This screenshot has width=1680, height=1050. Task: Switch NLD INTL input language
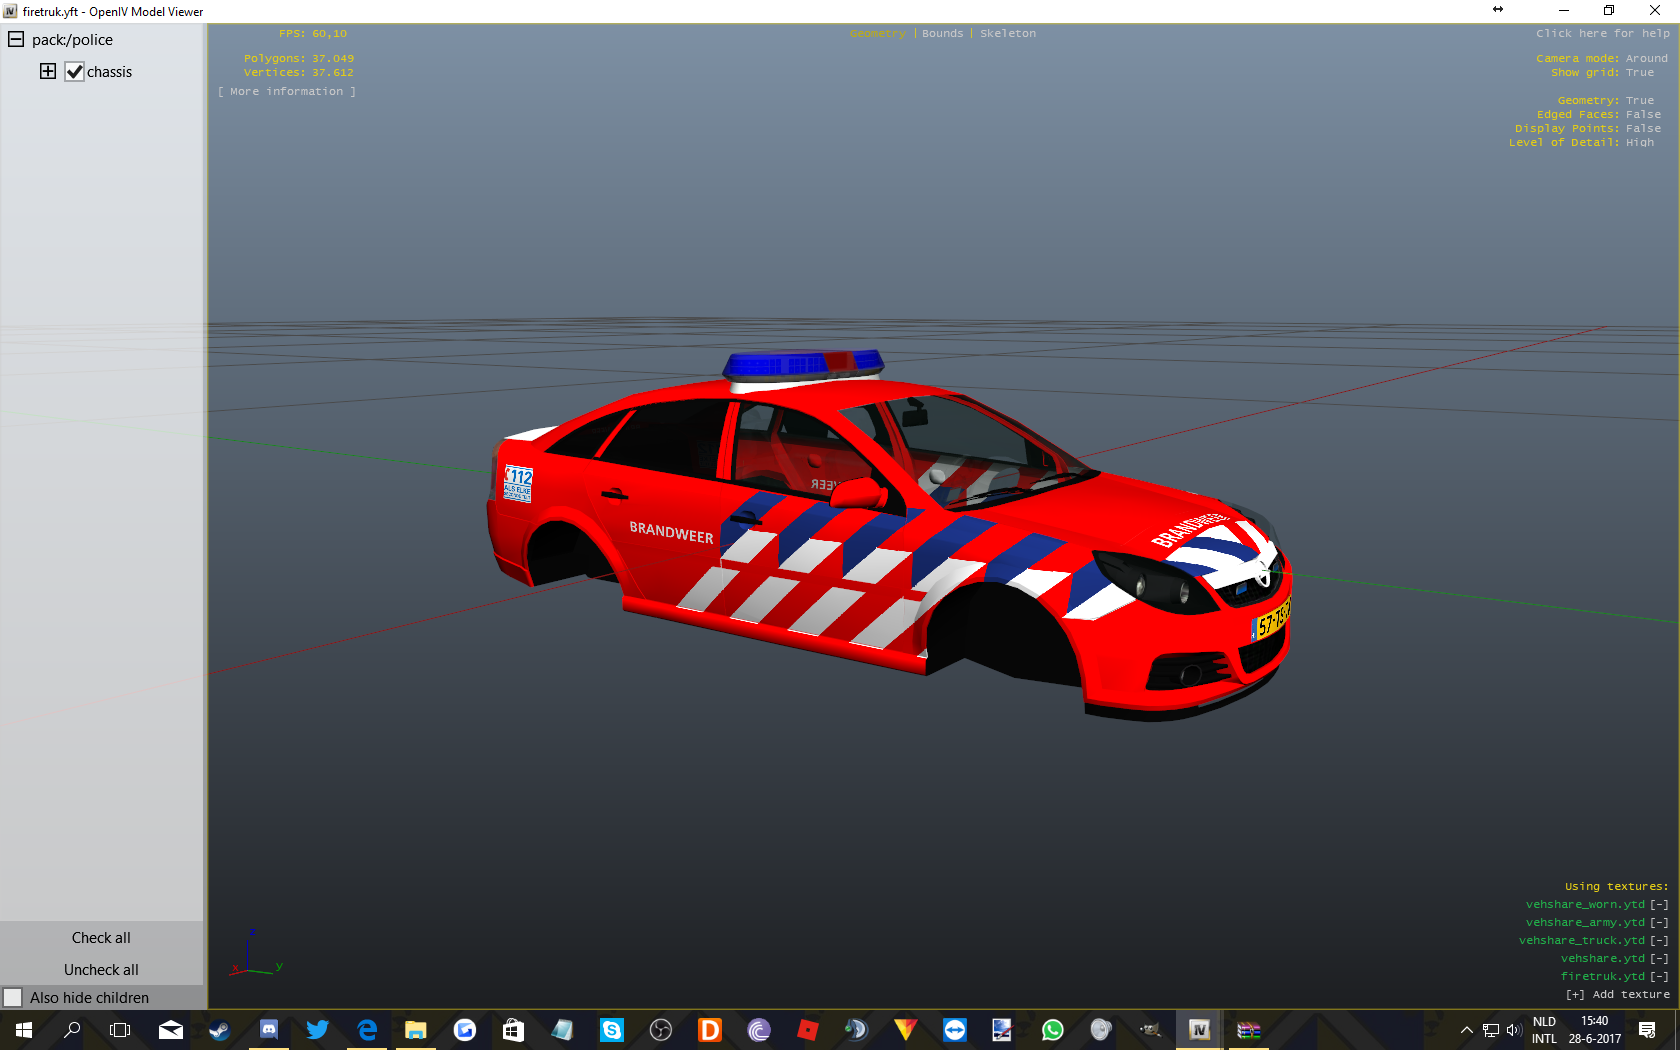pos(1545,1030)
